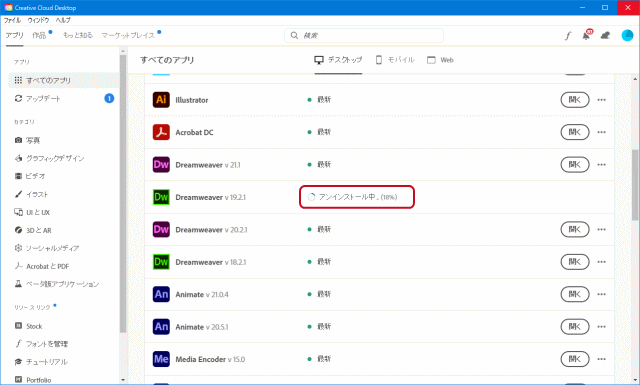
Task: Open the ファイル menu
Action: tap(12, 20)
